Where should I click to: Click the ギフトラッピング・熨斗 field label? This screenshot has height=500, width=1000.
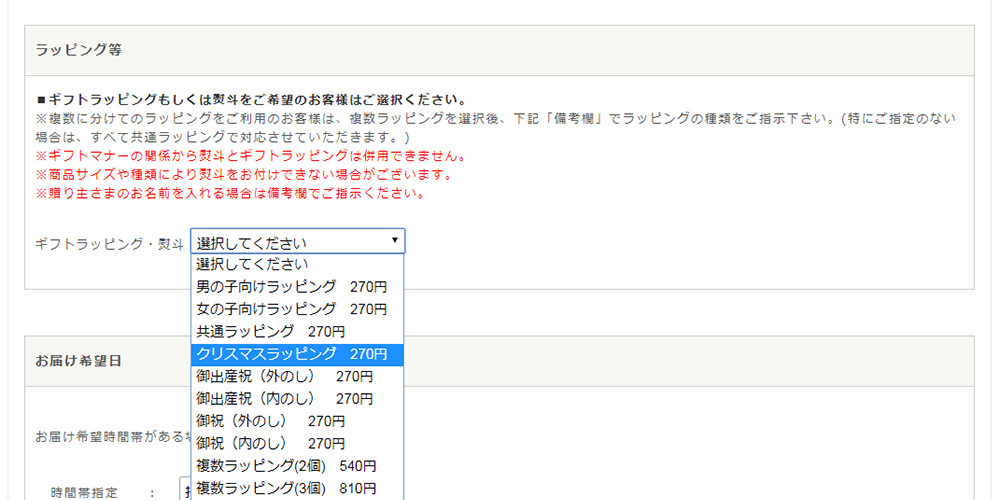click(110, 242)
